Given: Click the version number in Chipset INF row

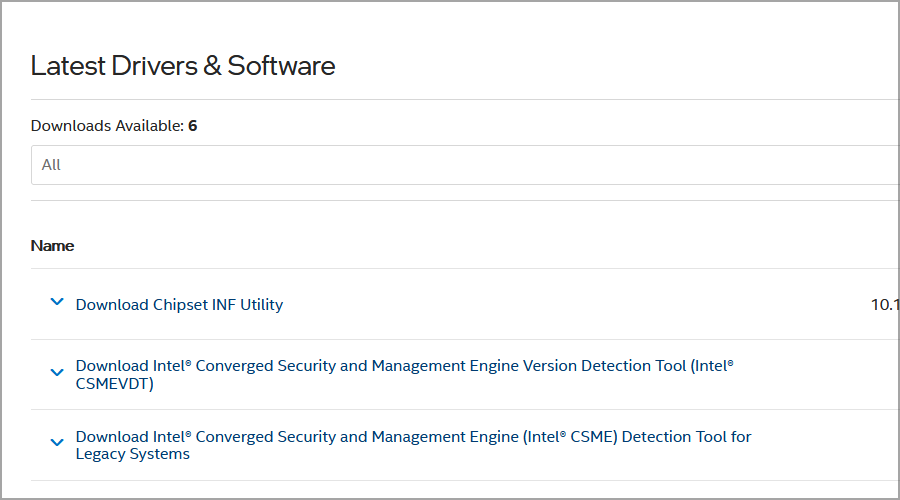Looking at the screenshot, I should (x=885, y=305).
